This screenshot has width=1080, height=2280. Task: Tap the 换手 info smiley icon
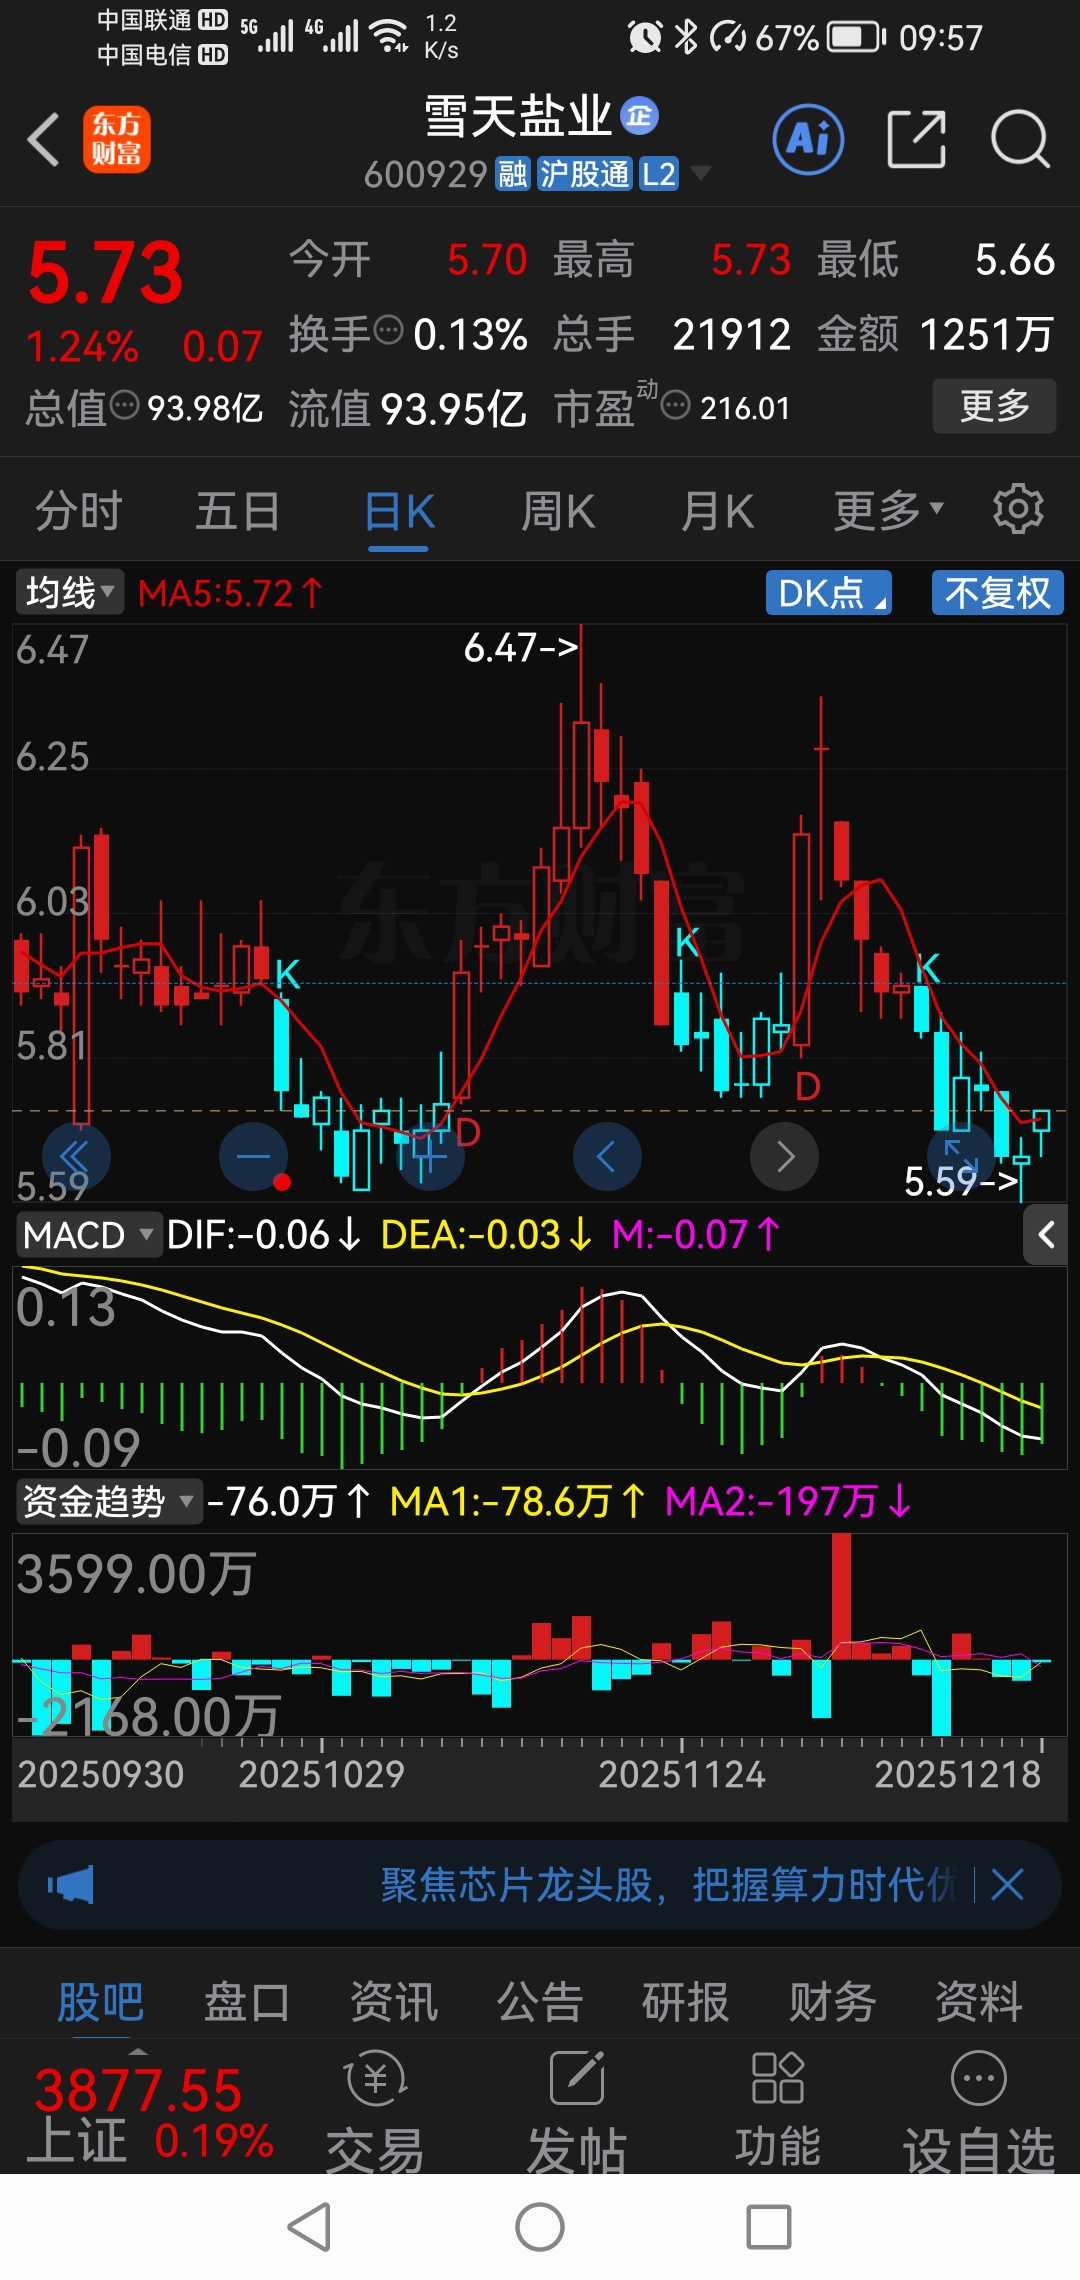(x=388, y=328)
